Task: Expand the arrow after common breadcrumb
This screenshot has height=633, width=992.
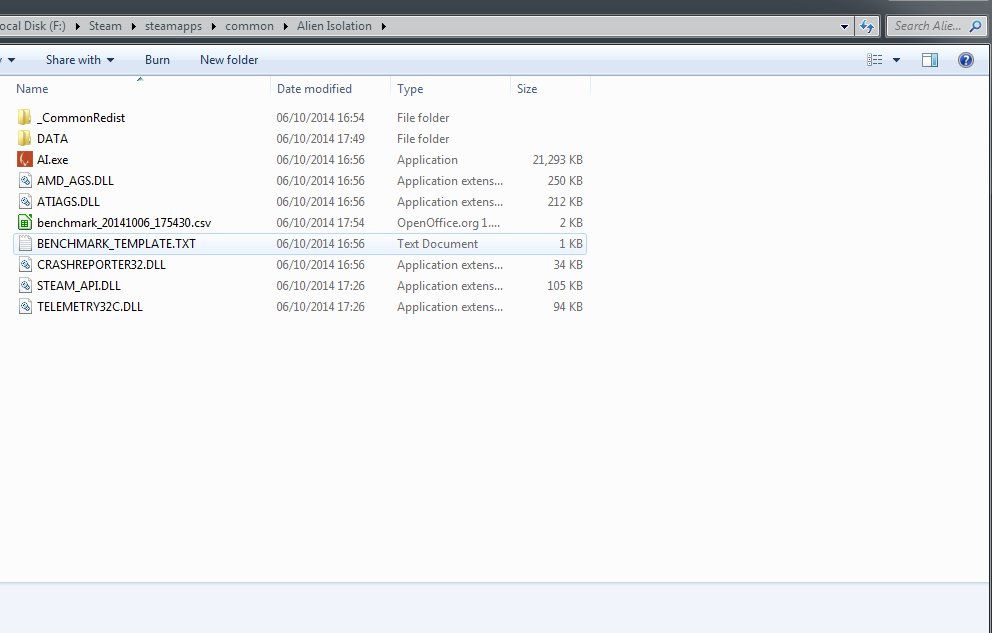Action: (x=285, y=27)
